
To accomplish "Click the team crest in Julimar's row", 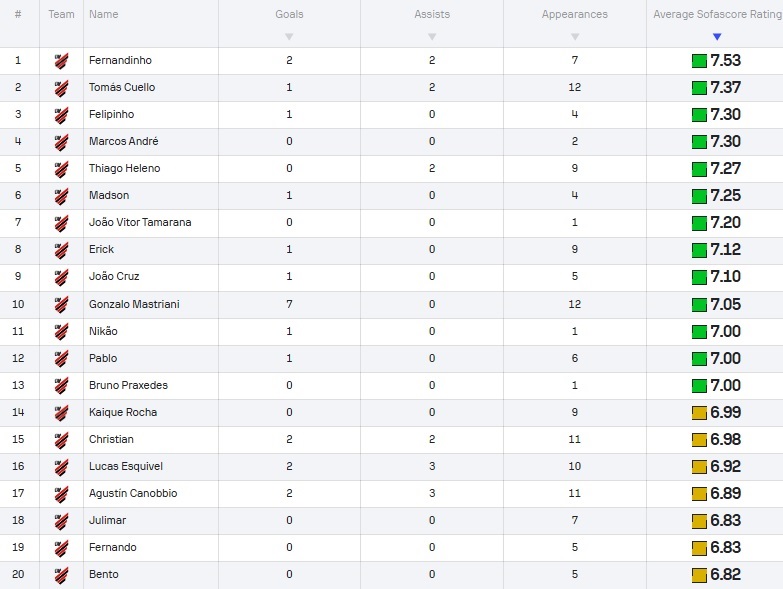I will click(61, 521).
